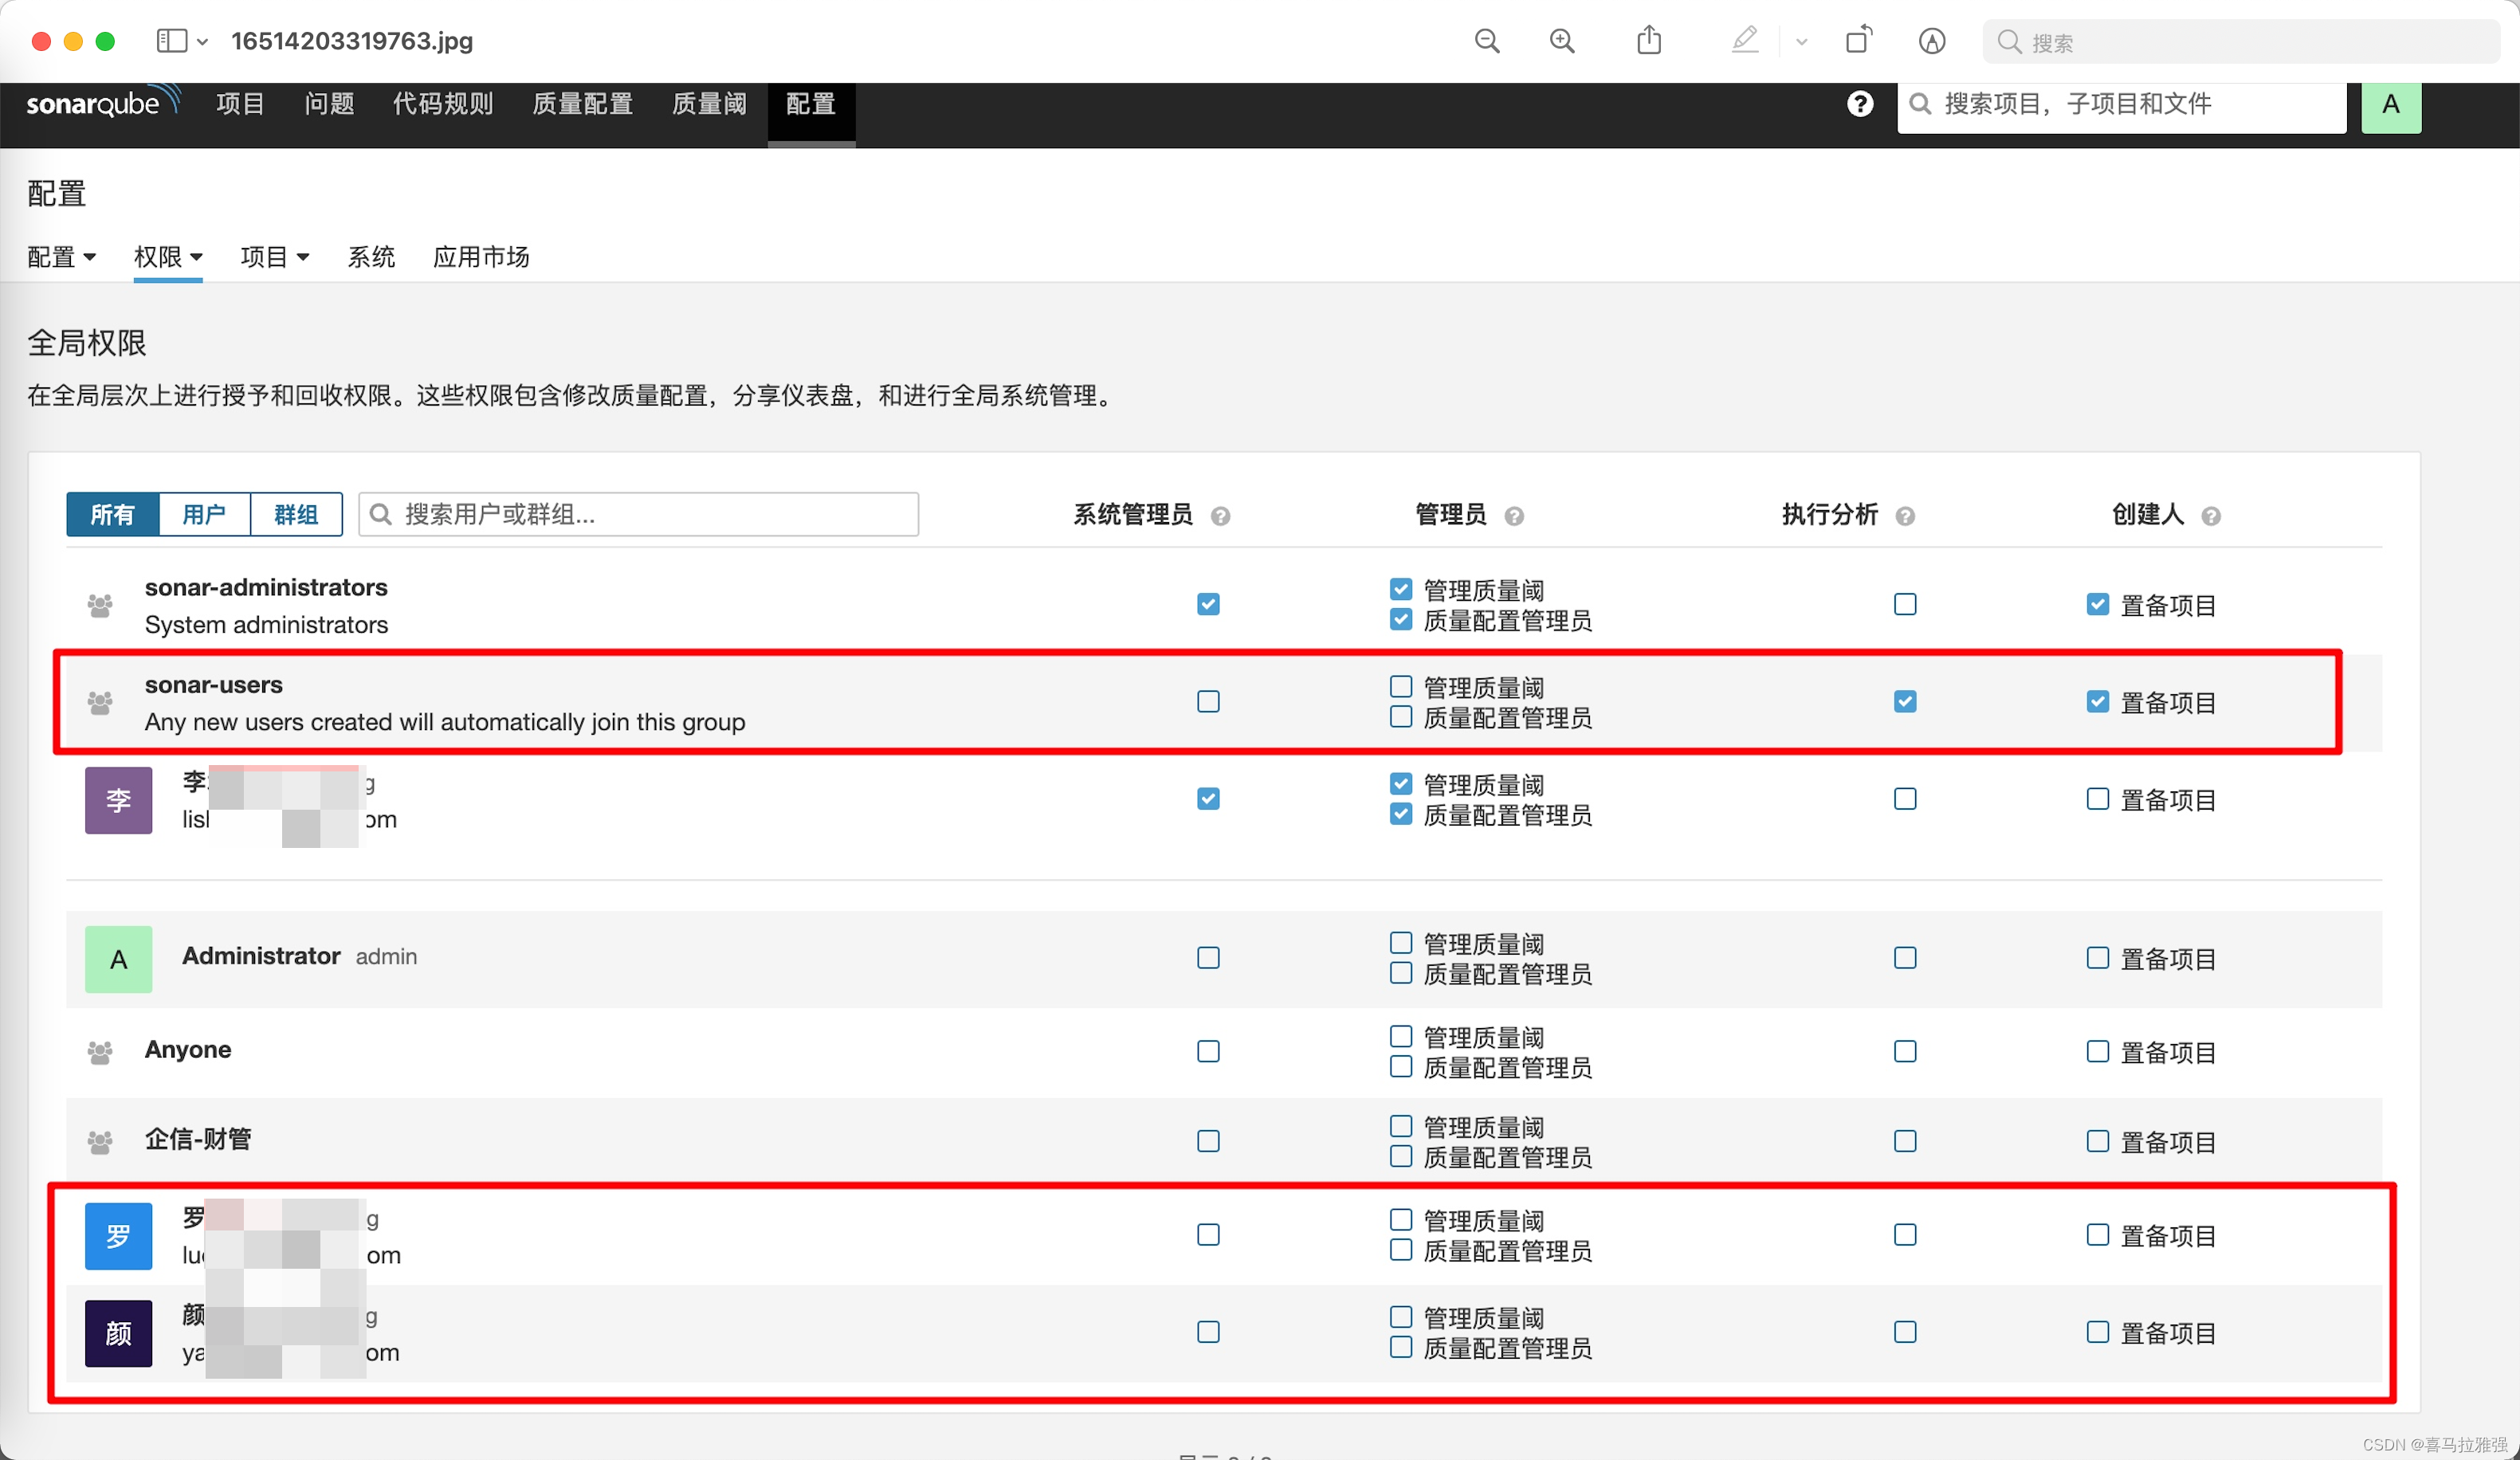This screenshot has width=2520, height=1460.
Task: Click the sonar-administrators group name
Action: pos(266,587)
